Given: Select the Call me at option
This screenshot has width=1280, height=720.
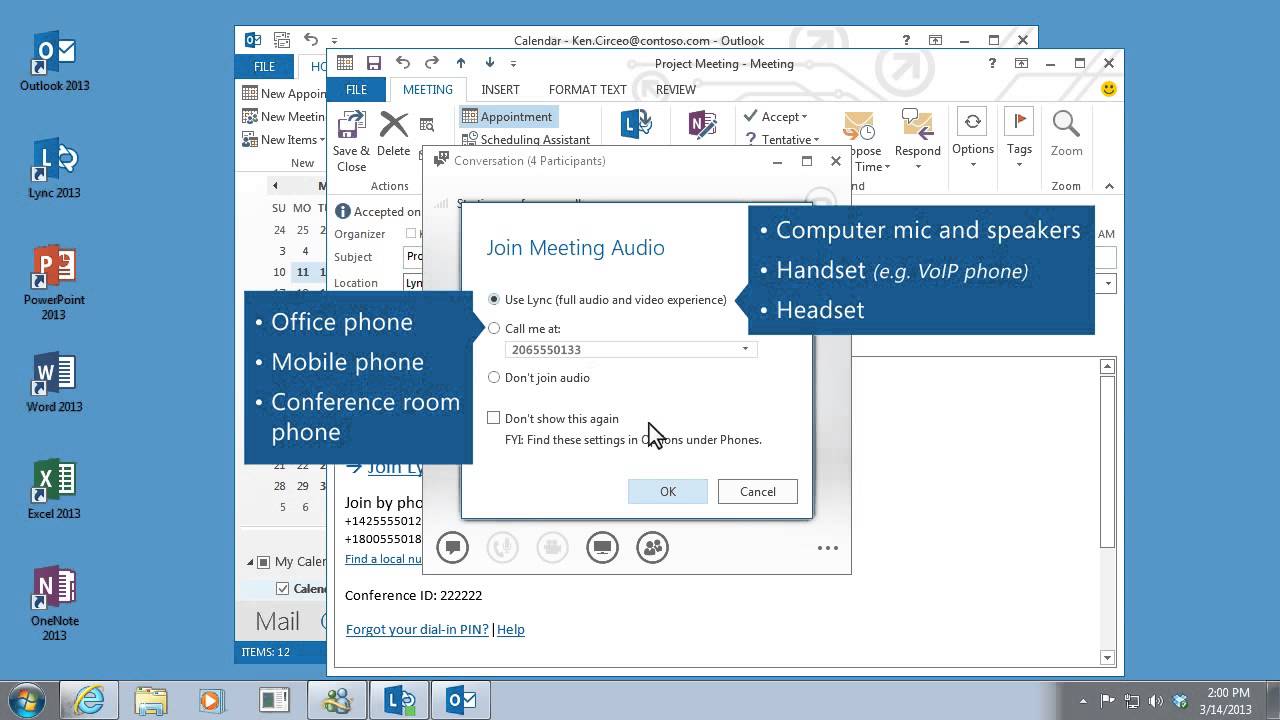Looking at the screenshot, I should coord(494,328).
